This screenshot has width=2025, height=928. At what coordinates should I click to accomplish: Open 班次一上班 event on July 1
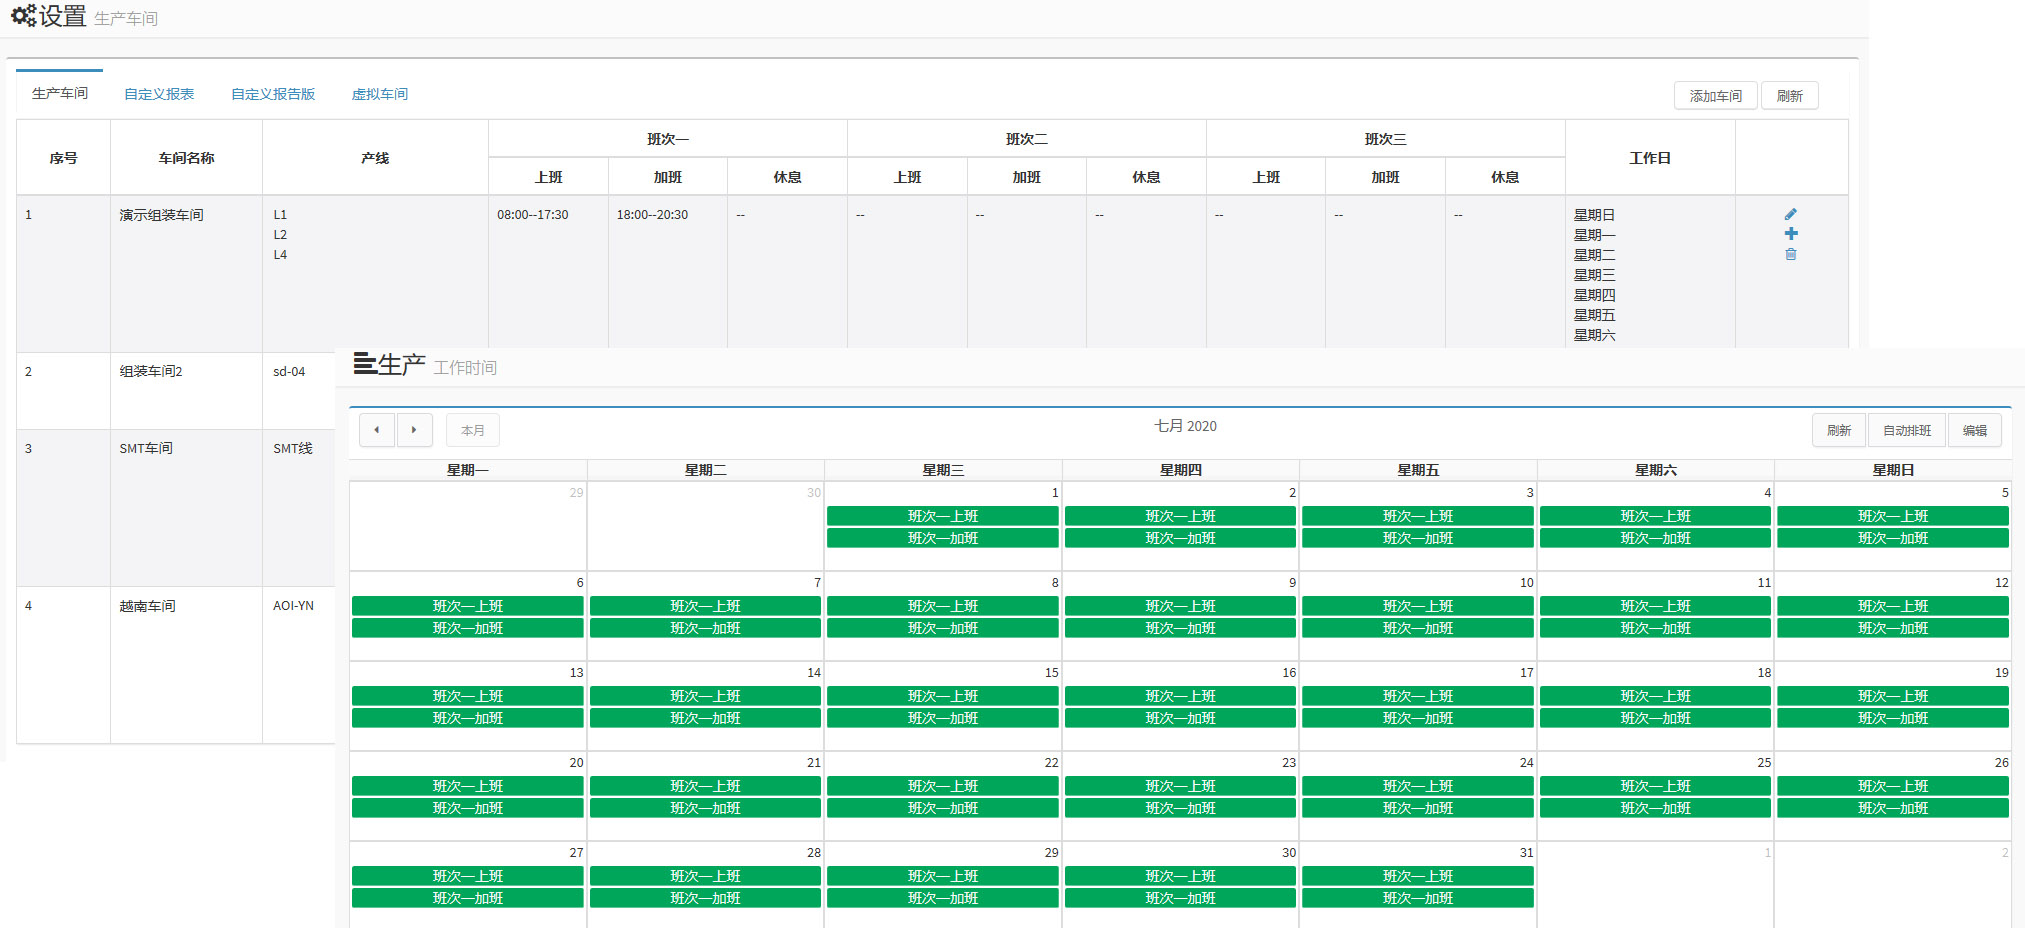click(x=942, y=516)
